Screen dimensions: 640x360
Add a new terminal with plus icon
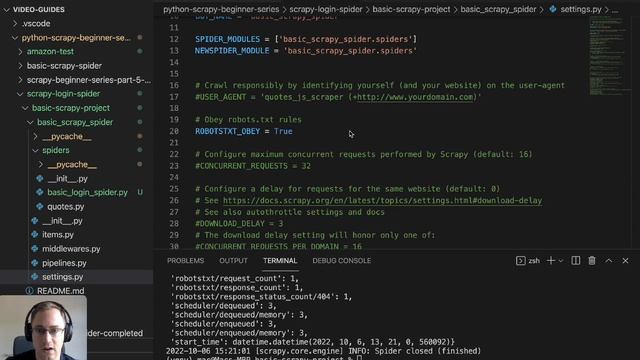point(551,260)
